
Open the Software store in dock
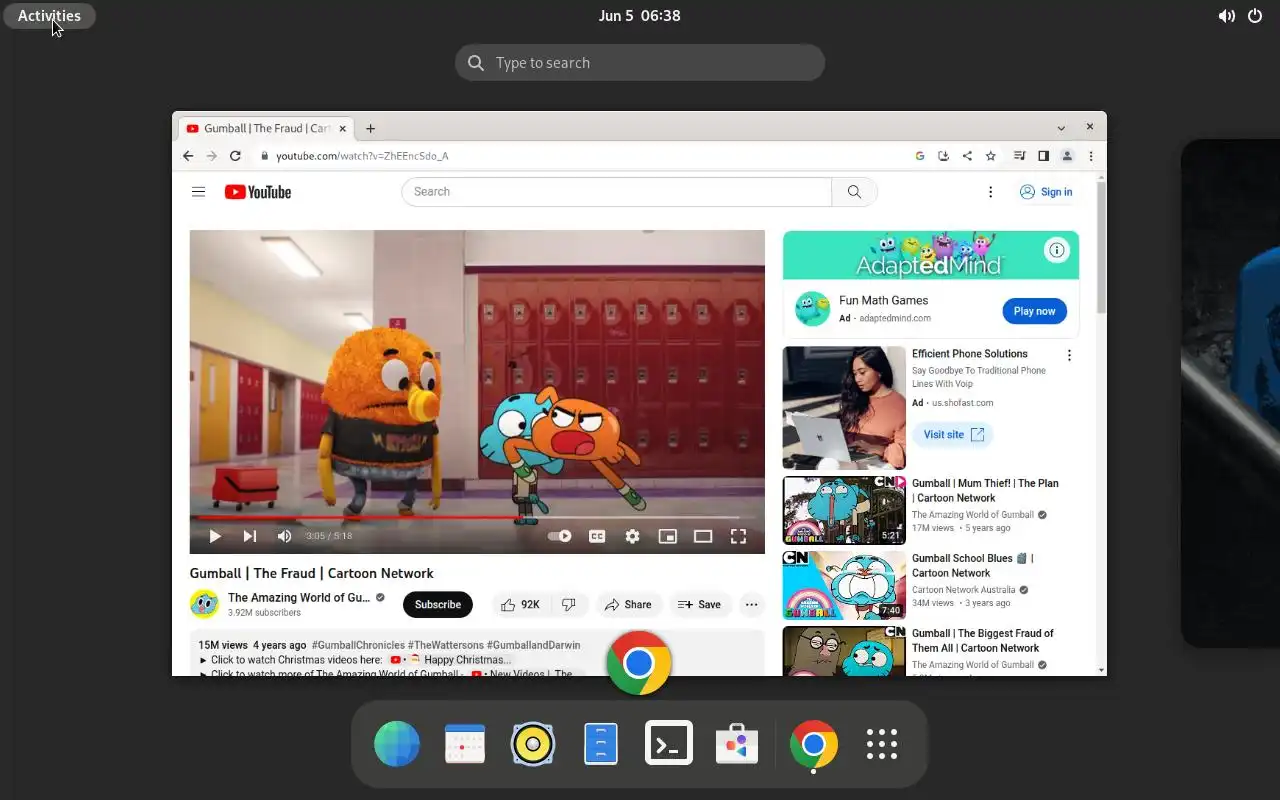(737, 744)
